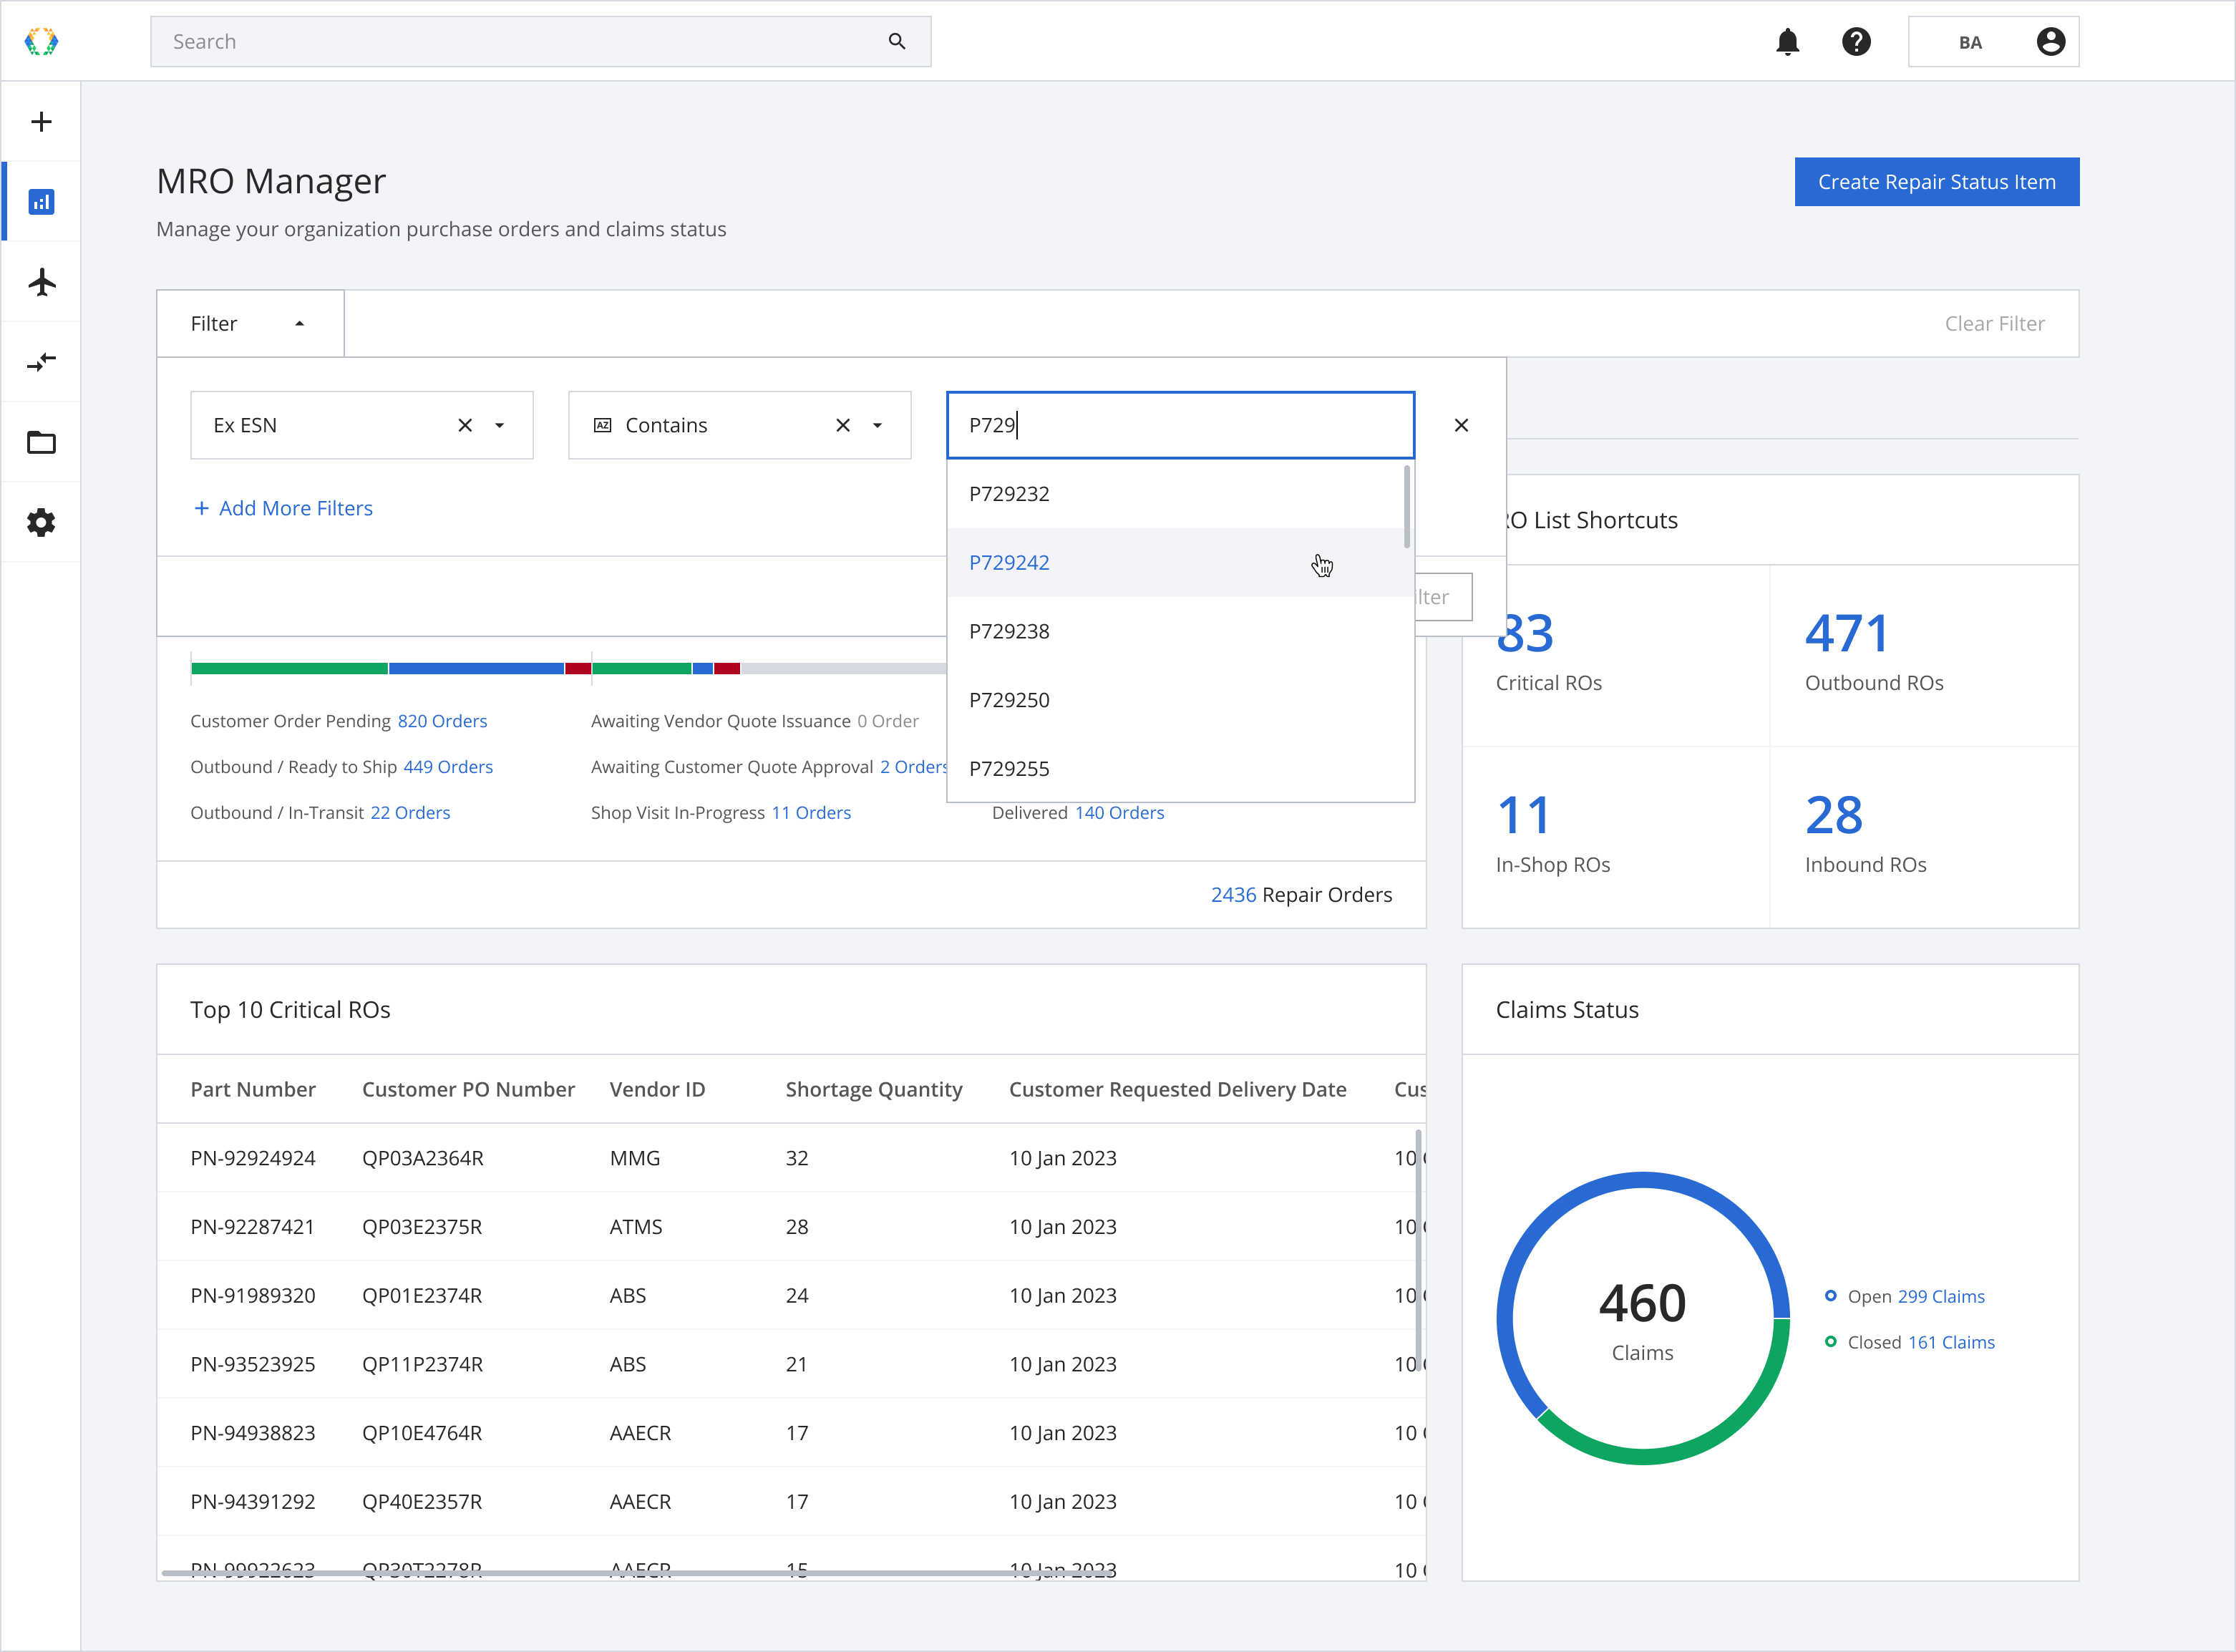Click PO number QP11P2374R
The height and width of the screenshot is (1652, 2236).
422,1364
